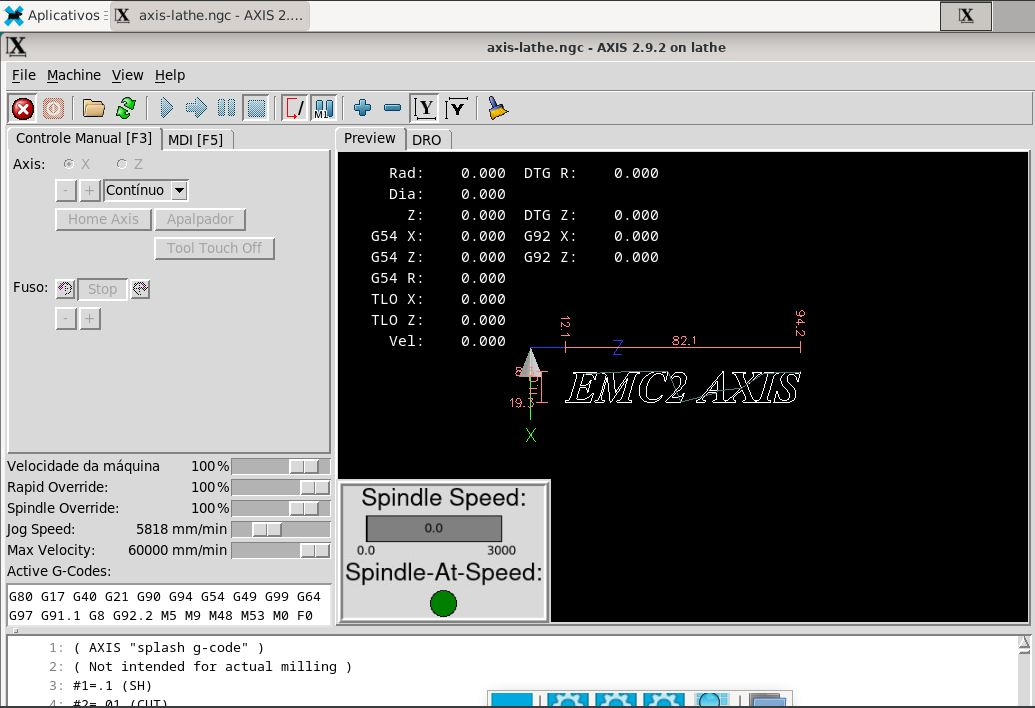Jog axis negative with minus button
Image resolution: width=1035 pixels, height=708 pixels.
pyautogui.click(x=65, y=191)
